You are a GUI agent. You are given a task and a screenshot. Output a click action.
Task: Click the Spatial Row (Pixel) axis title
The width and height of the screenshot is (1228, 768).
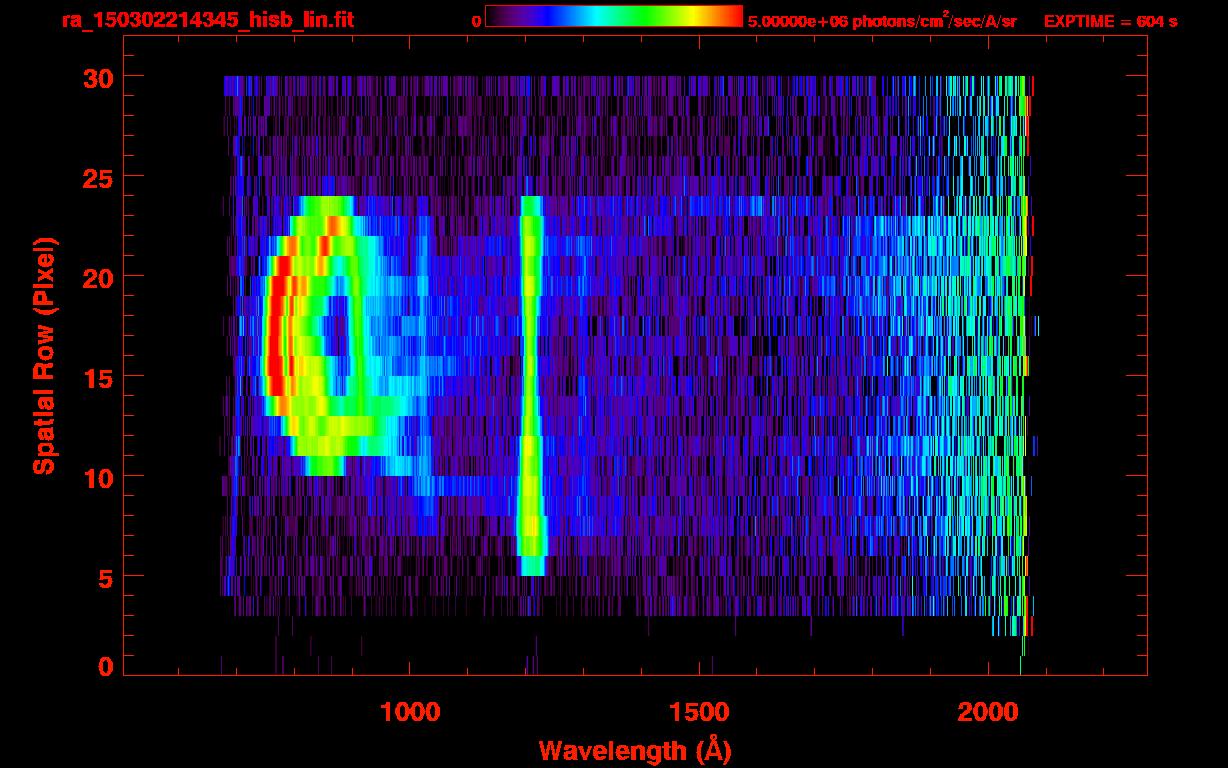pos(44,355)
